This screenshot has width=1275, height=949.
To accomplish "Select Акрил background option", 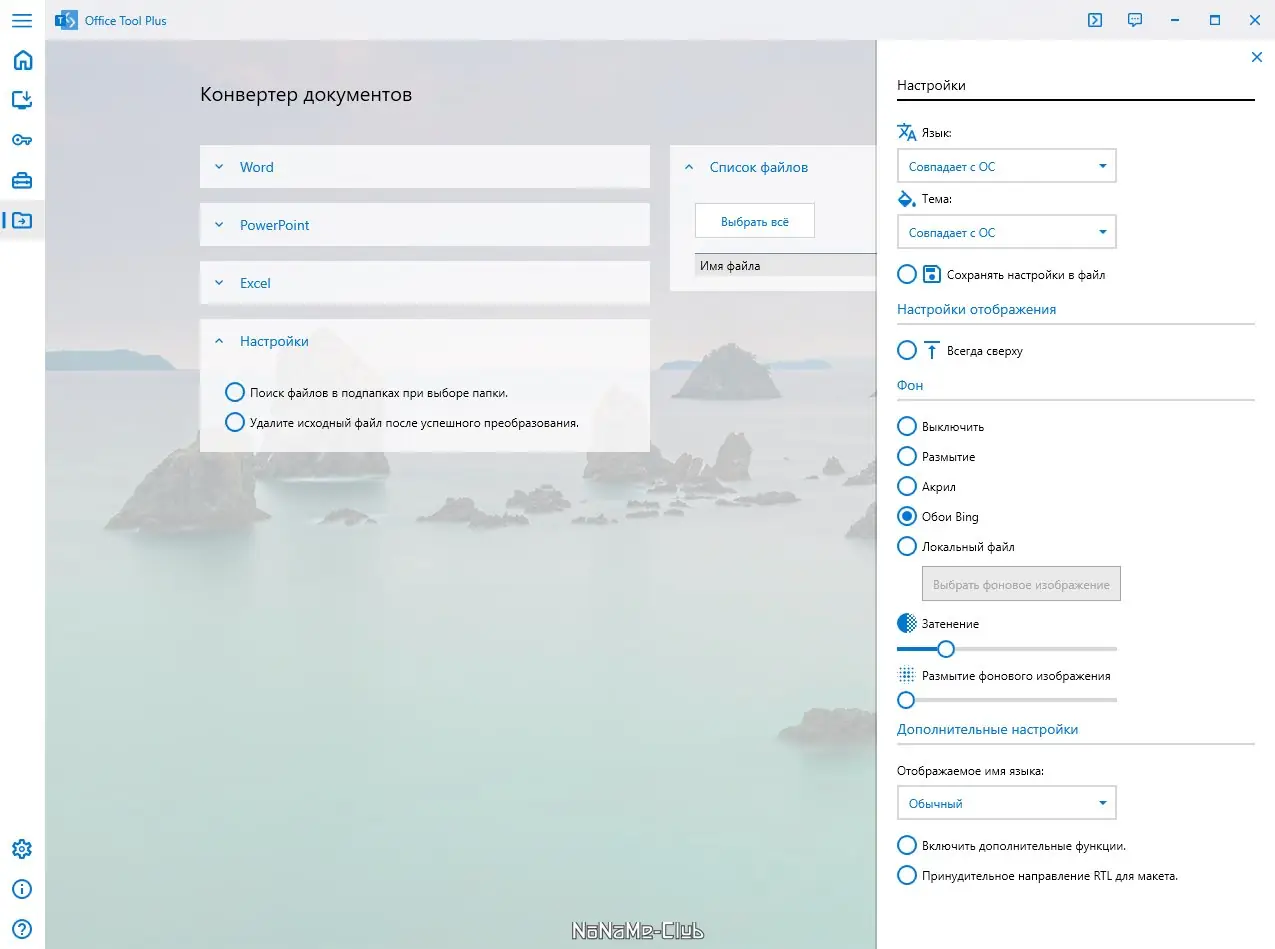I will [927, 486].
